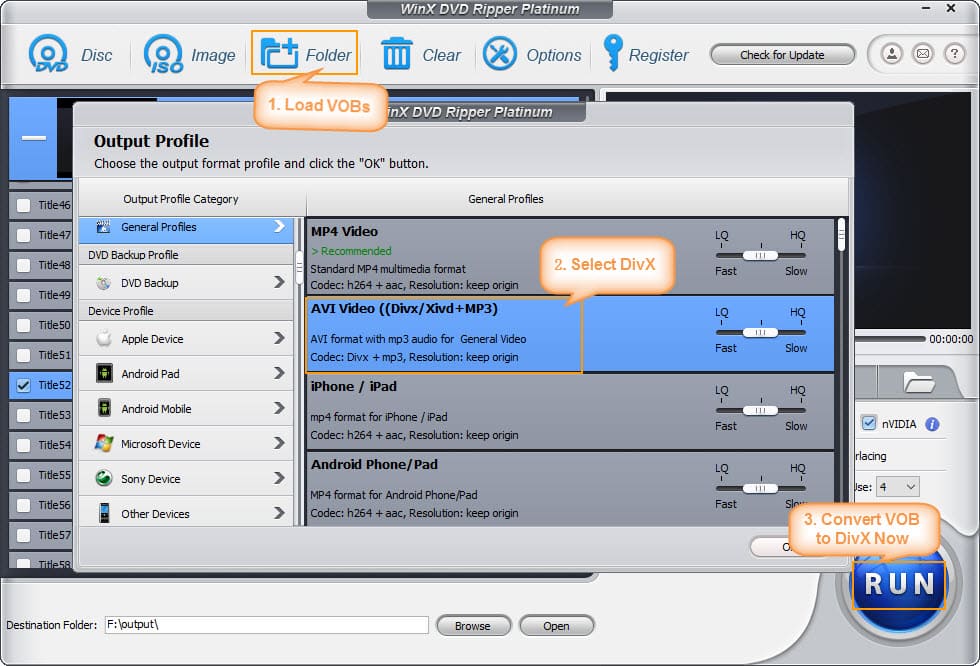980x666 pixels.
Task: Check the Title57 checkbox
Action: pos(23,535)
